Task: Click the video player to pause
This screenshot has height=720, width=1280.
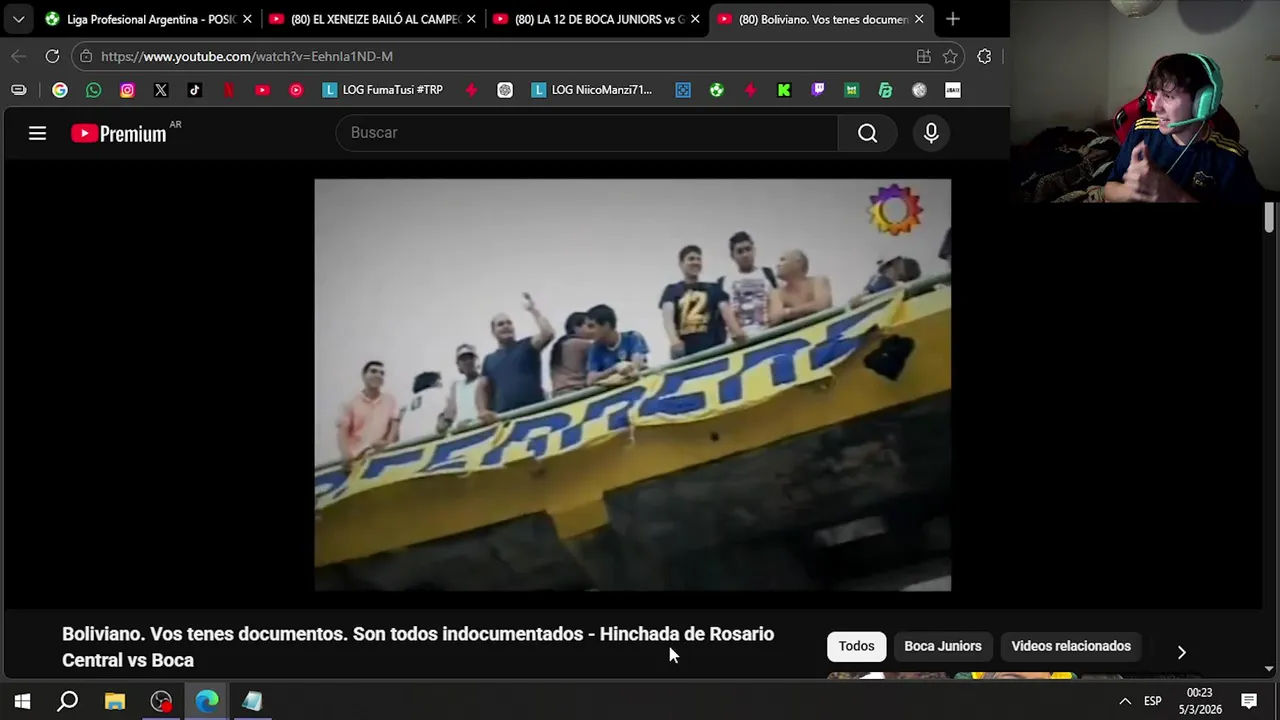Action: coord(632,385)
